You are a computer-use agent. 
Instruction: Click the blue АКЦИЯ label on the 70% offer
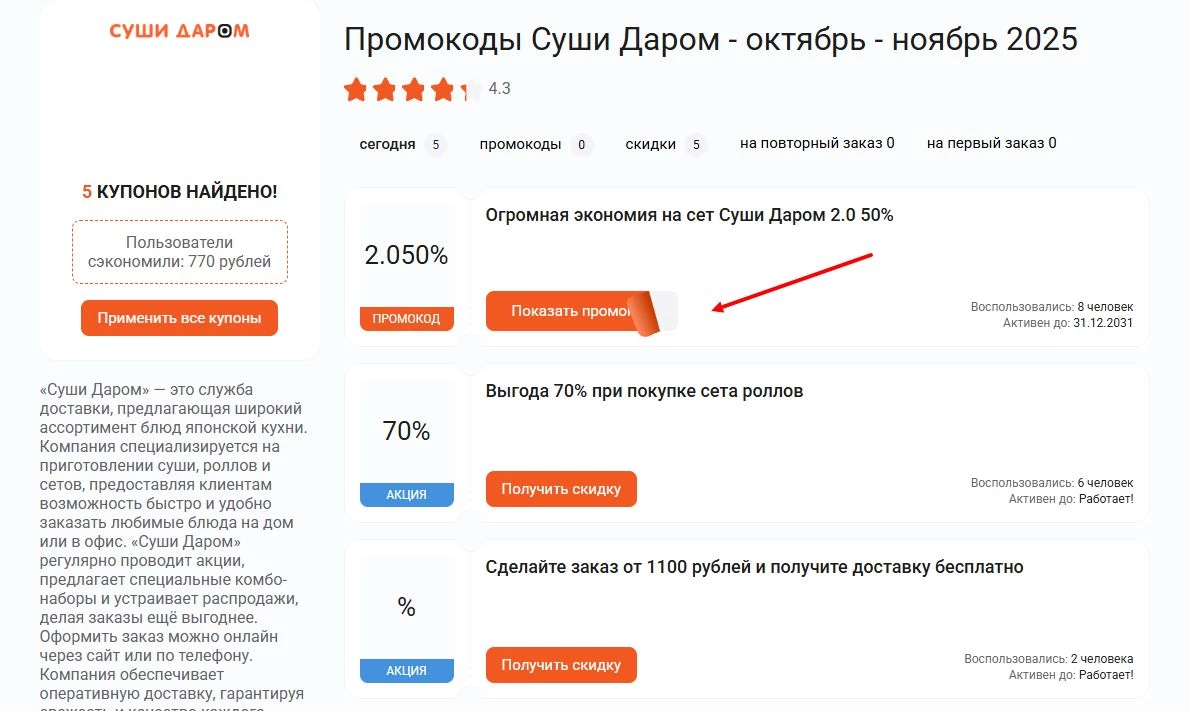click(x=406, y=494)
